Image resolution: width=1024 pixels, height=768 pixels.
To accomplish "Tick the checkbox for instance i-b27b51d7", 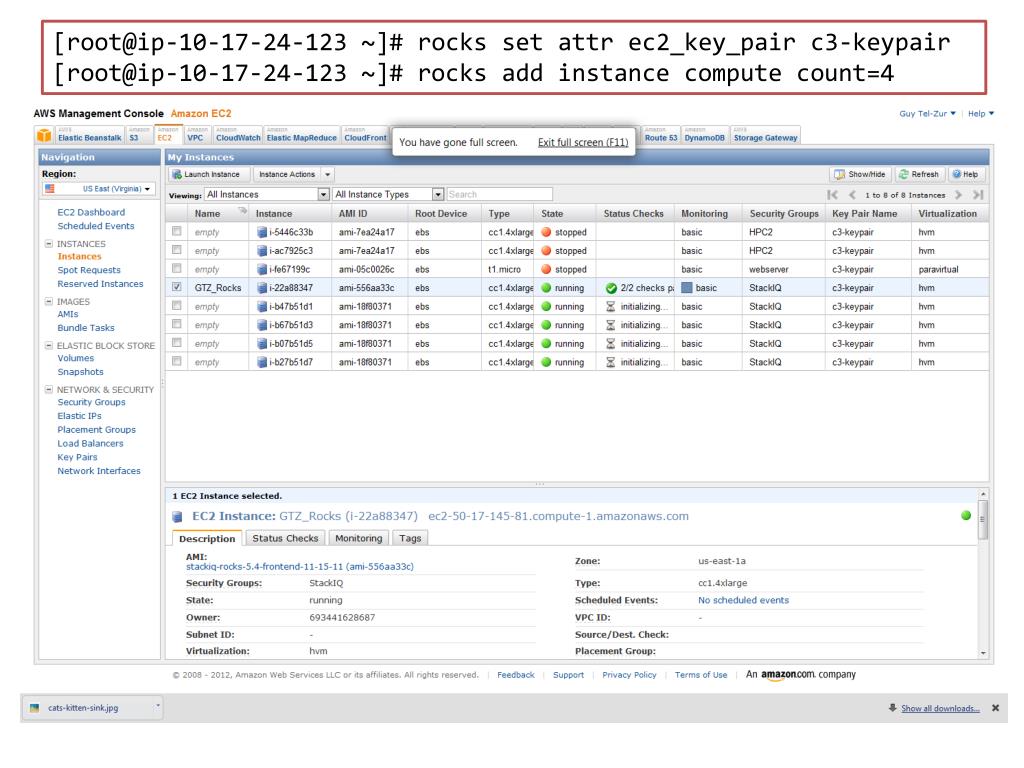I will pos(177,362).
